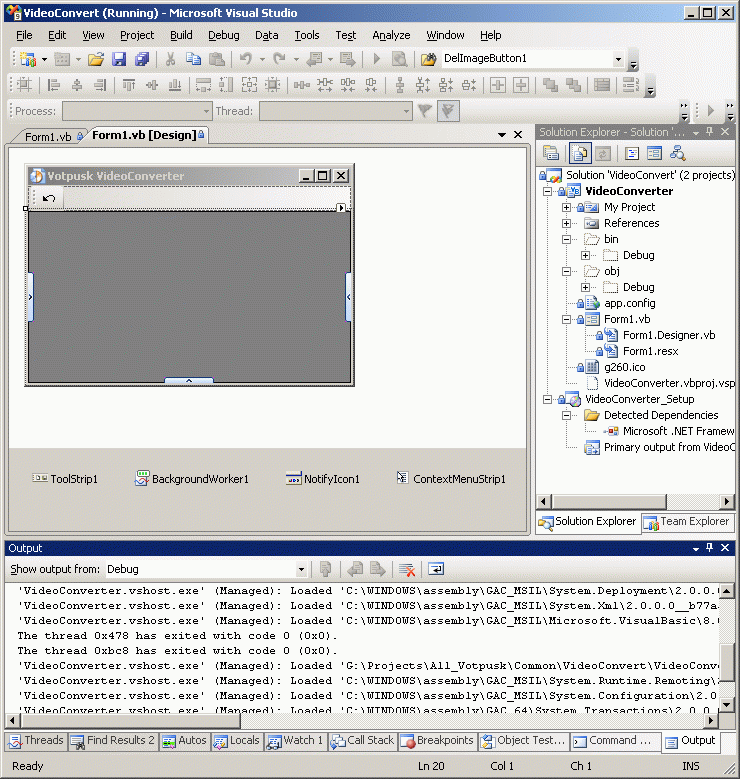Click Solution Explorer scrollbar right arrow

click(x=727, y=501)
